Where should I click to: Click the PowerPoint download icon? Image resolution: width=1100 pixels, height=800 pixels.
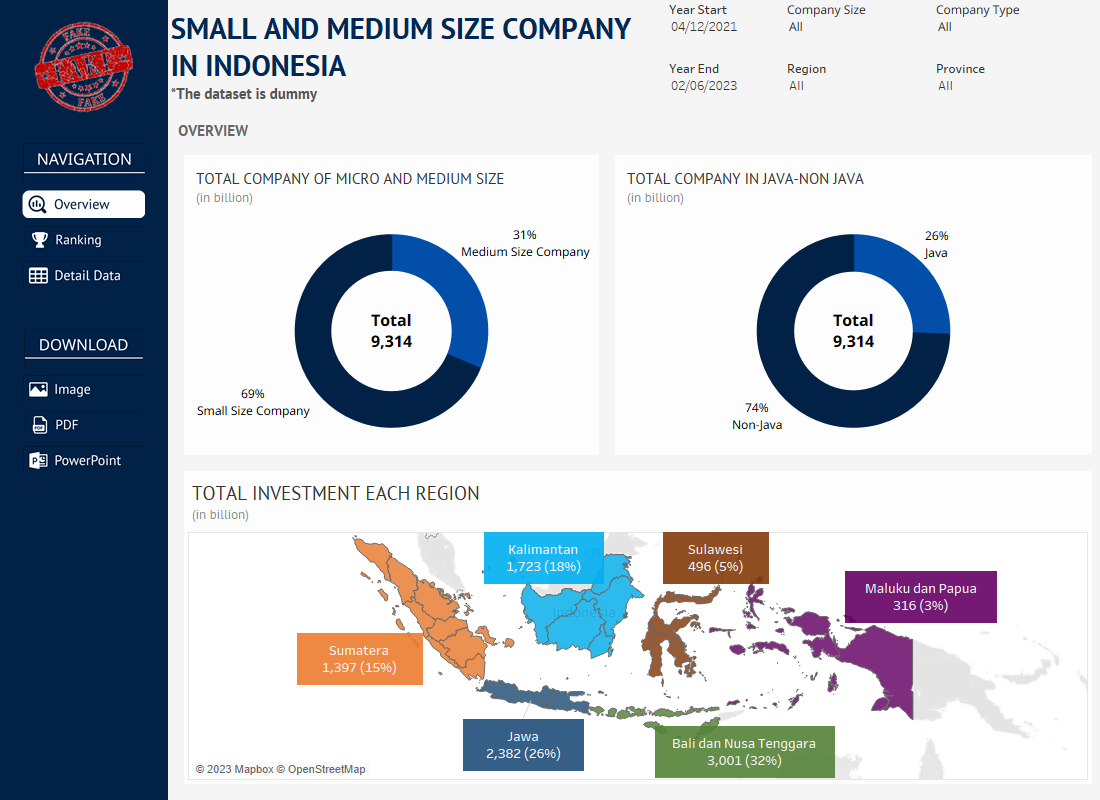click(38, 461)
